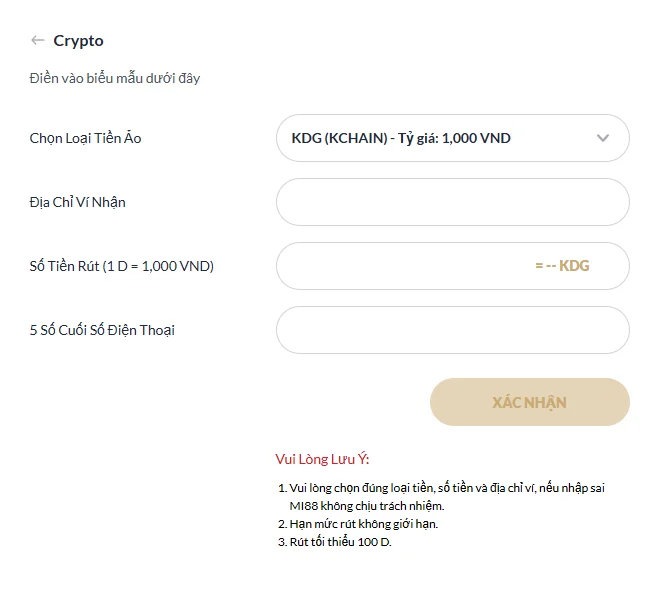Click the "= -- KDG" conversion indicator
The height and width of the screenshot is (593, 661).
click(x=562, y=266)
